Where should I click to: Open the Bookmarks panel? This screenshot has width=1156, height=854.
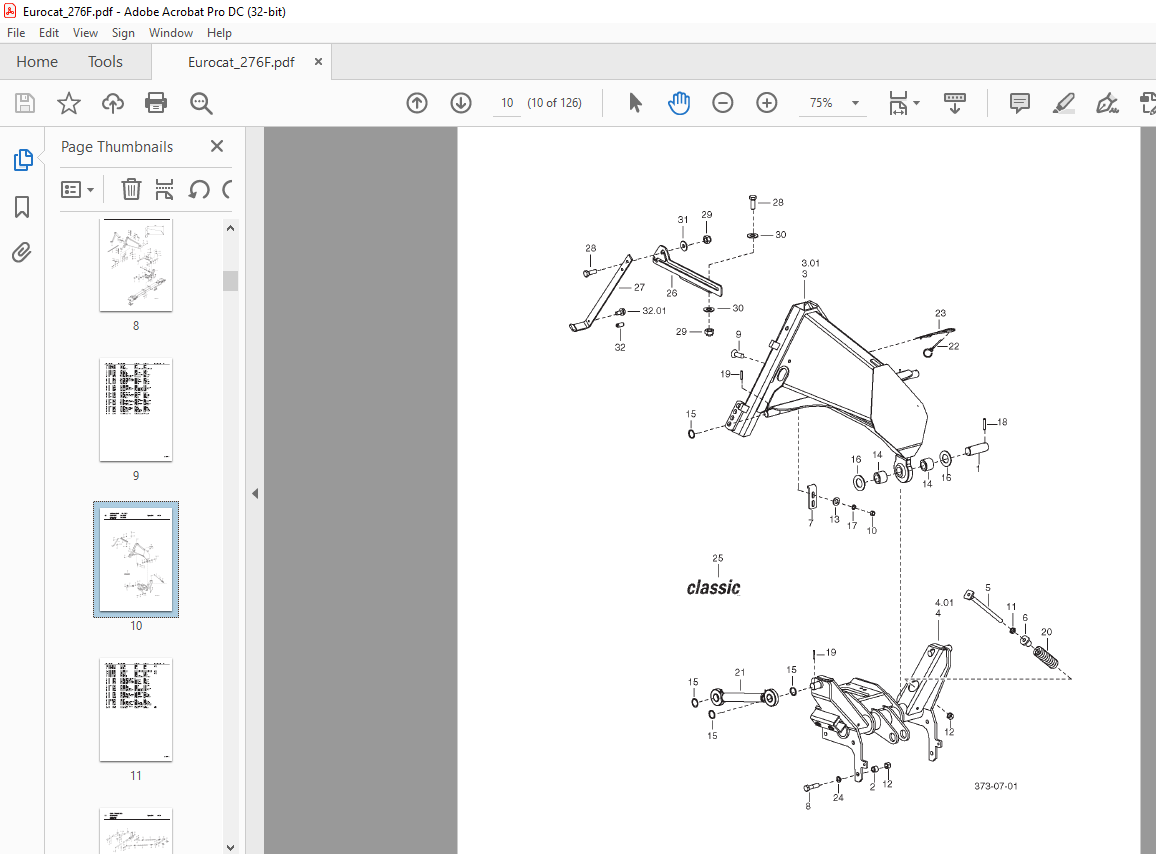22,207
